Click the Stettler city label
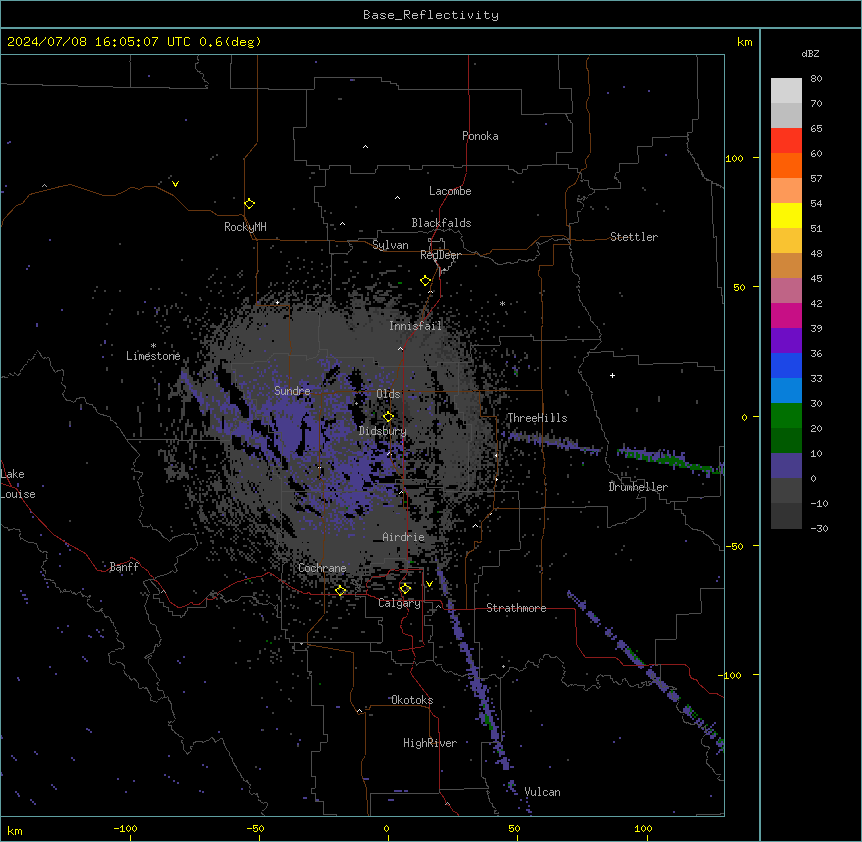 coord(634,237)
